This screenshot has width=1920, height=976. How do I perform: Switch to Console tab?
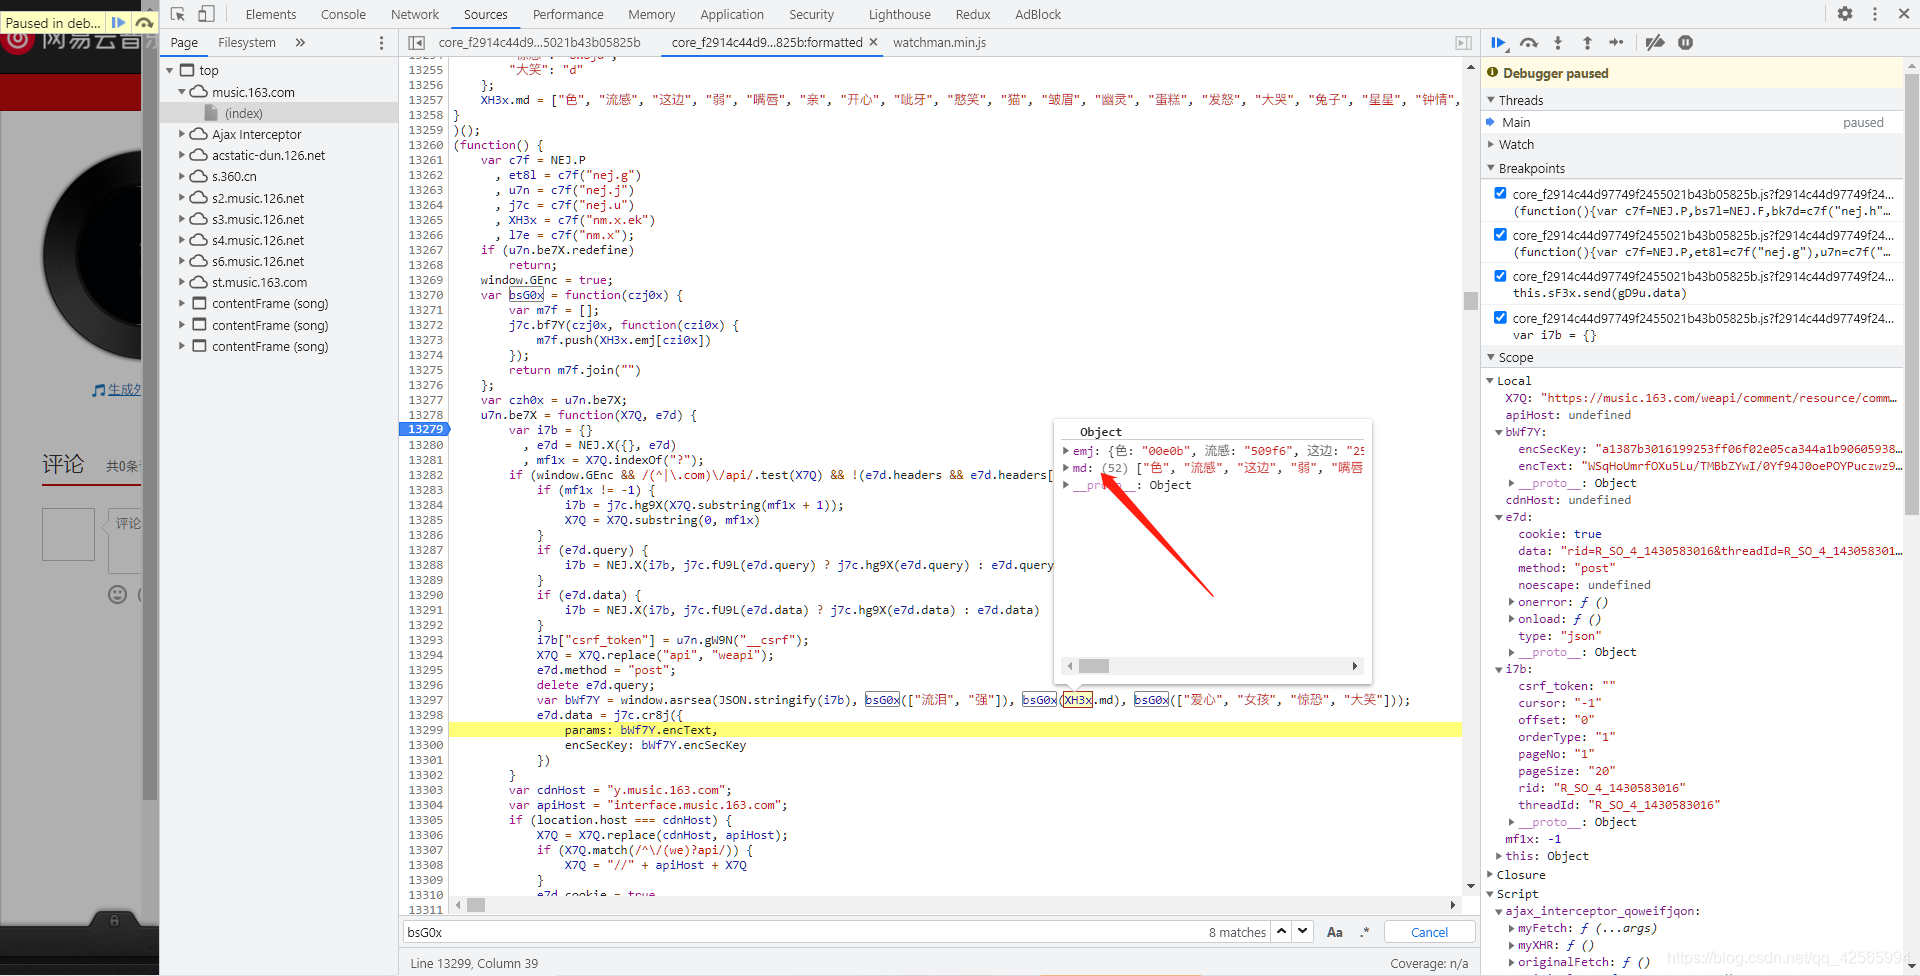coord(343,14)
